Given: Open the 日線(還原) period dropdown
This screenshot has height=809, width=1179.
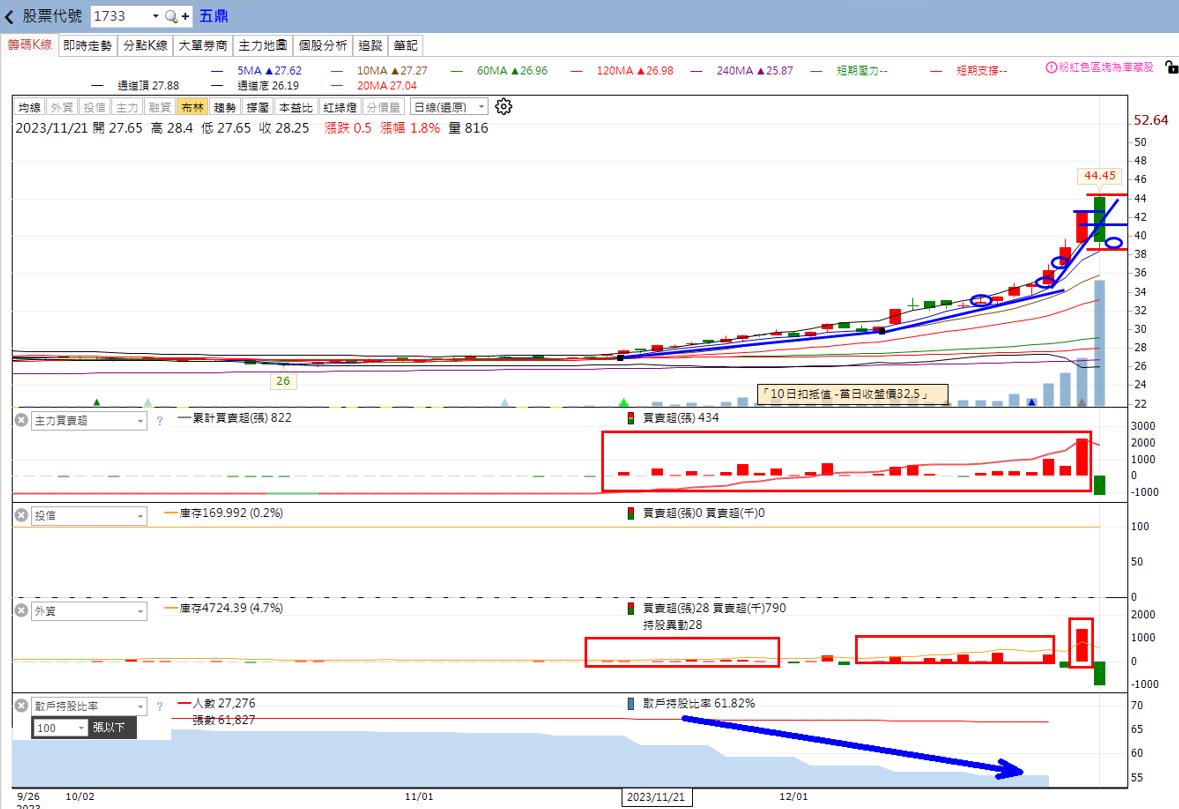Looking at the screenshot, I should pyautogui.click(x=449, y=107).
